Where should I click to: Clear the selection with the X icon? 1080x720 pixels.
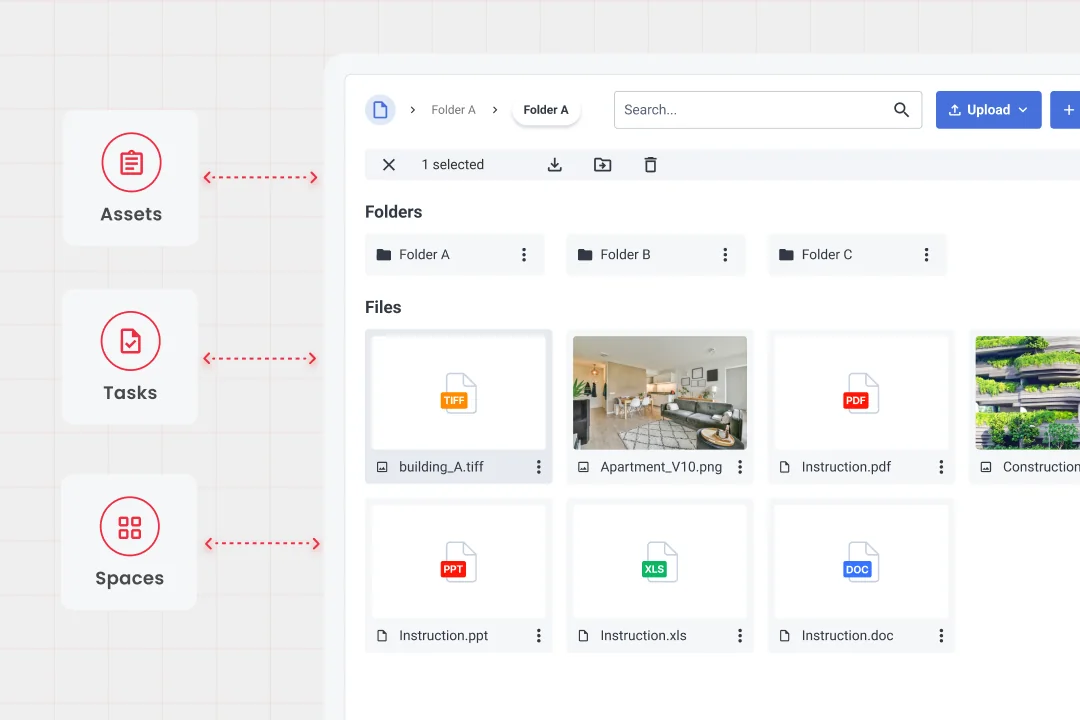[388, 165]
